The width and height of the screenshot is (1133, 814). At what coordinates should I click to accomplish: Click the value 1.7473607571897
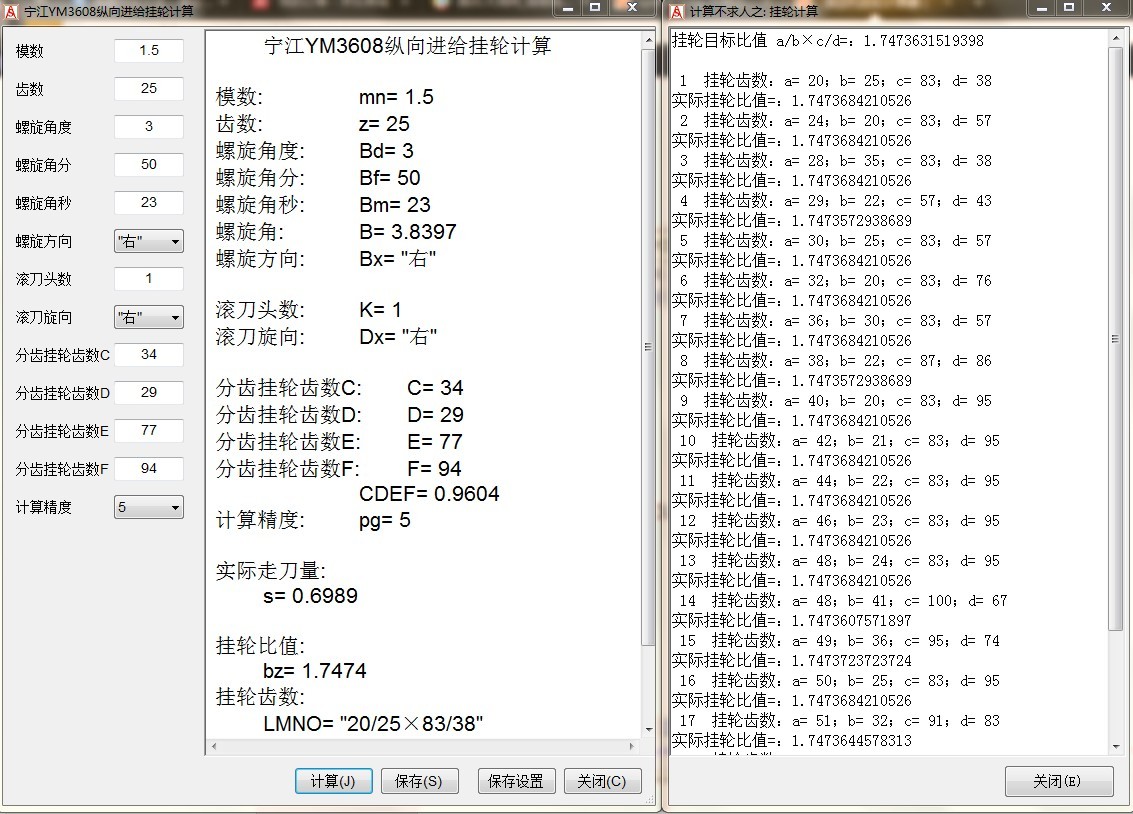pyautogui.click(x=851, y=620)
